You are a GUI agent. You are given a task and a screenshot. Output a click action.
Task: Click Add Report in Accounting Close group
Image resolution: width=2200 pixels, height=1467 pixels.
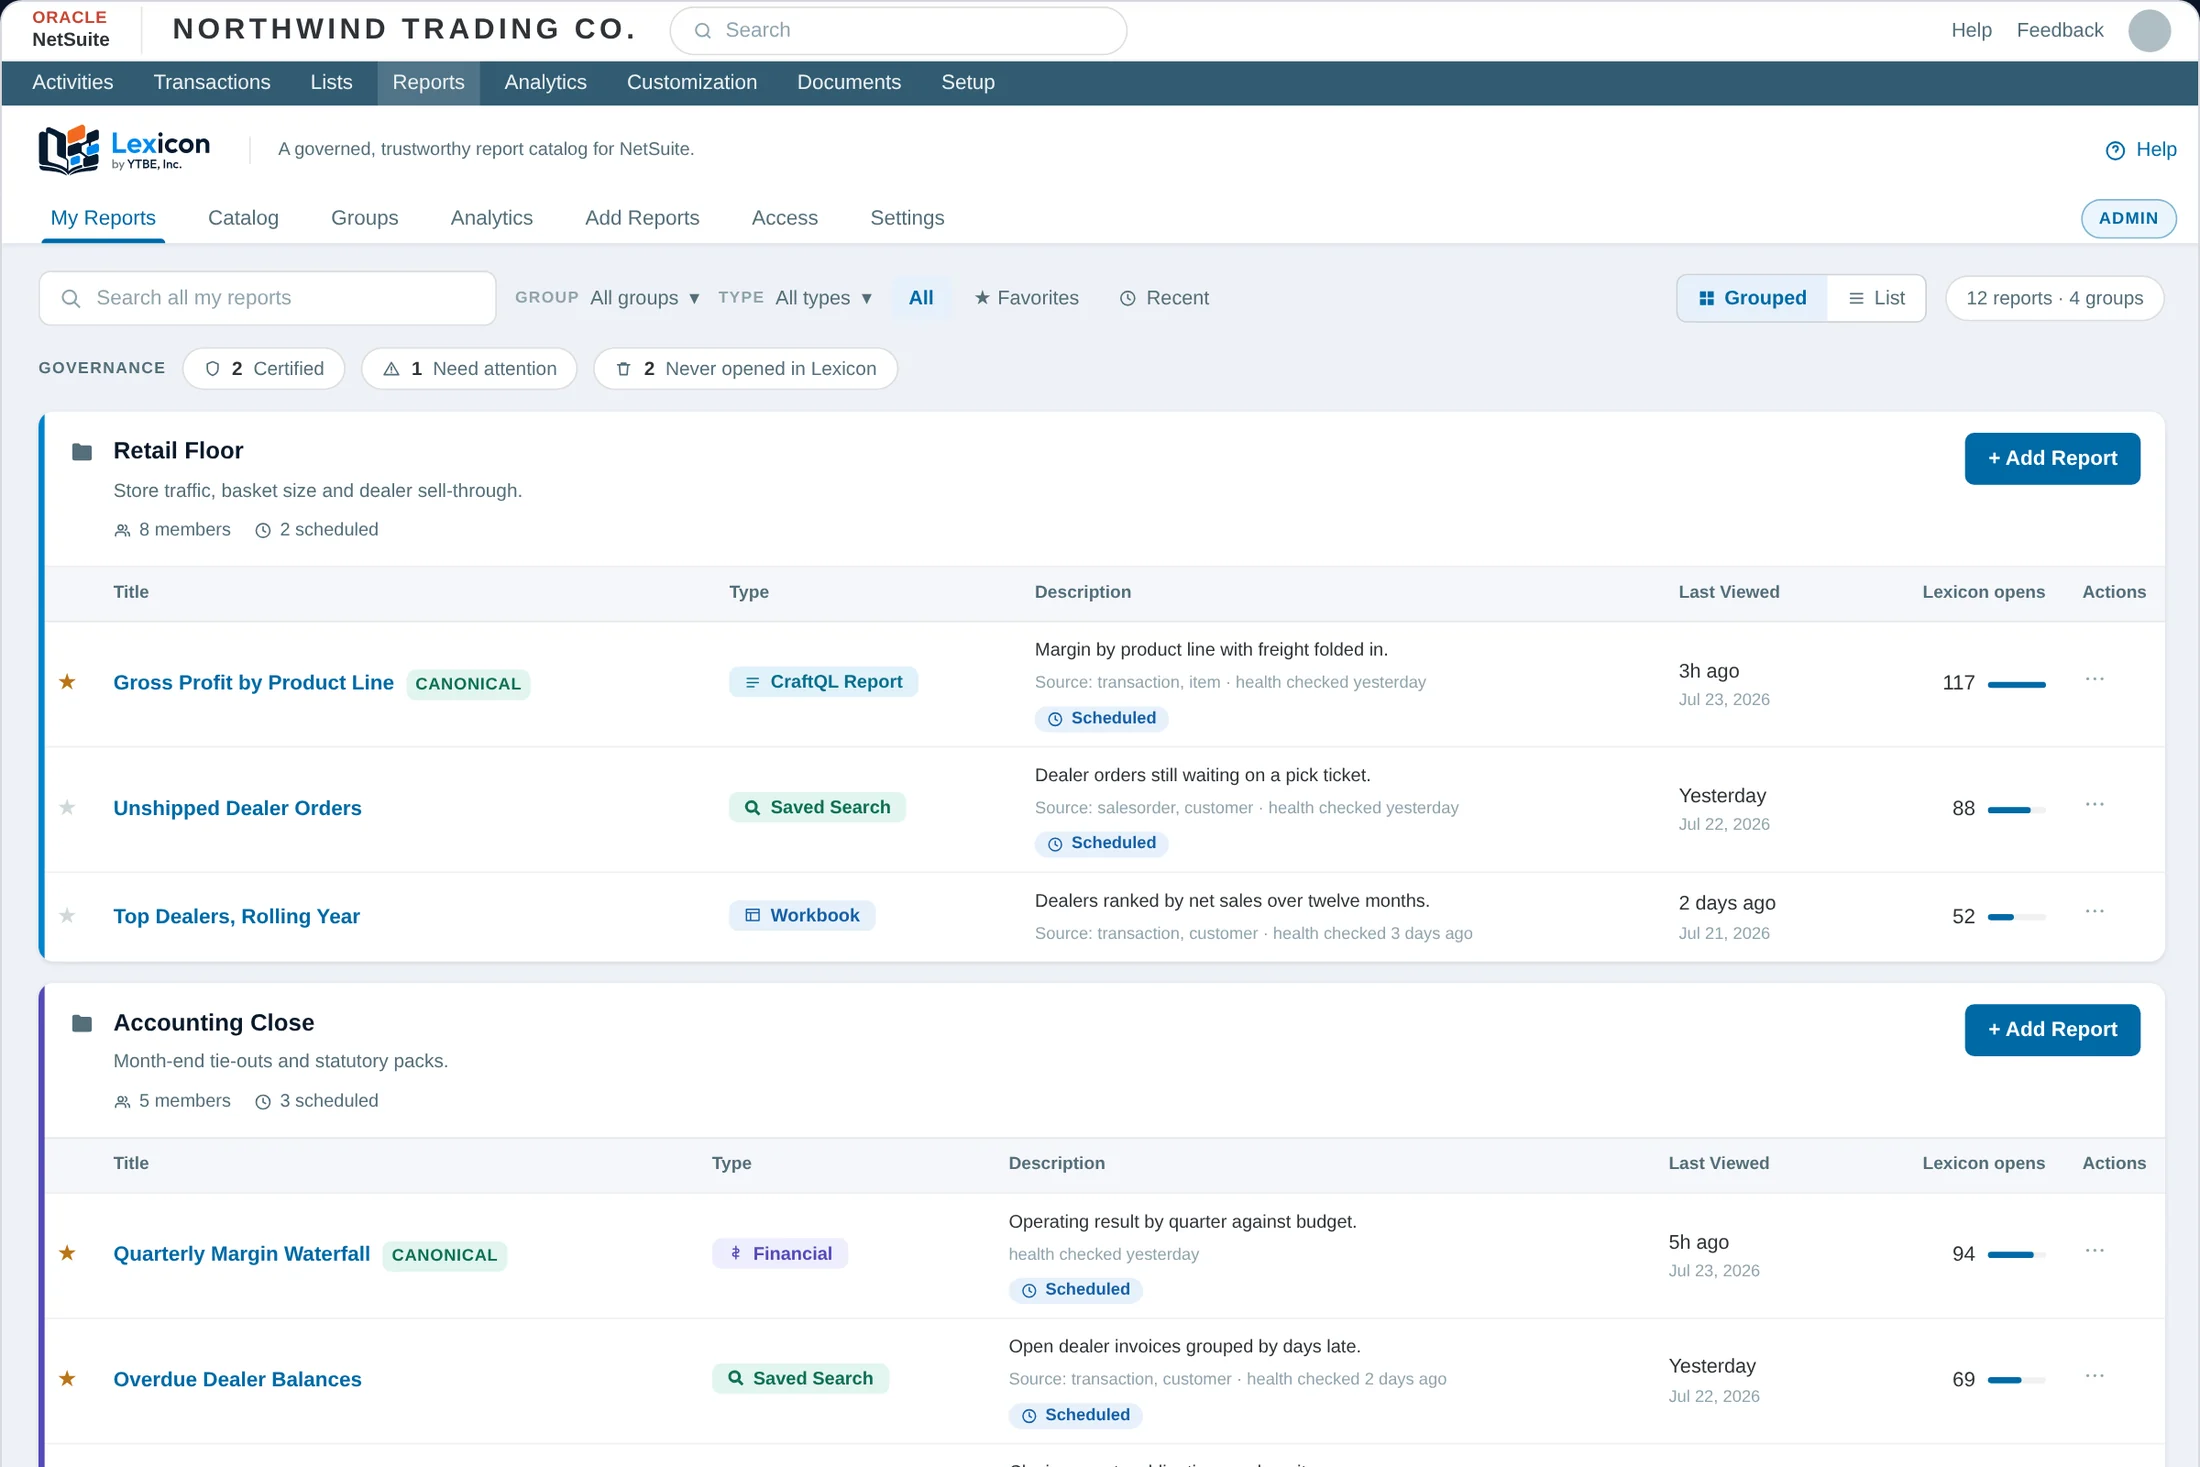2052,1029
